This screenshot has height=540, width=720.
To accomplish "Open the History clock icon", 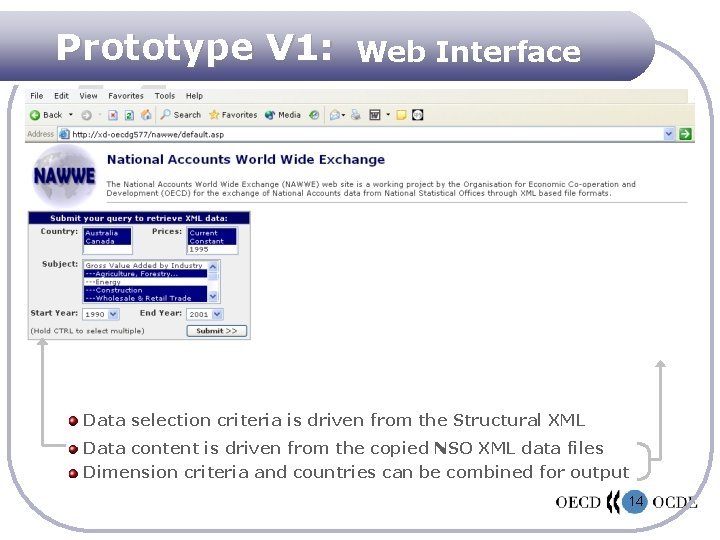I will coord(314,115).
